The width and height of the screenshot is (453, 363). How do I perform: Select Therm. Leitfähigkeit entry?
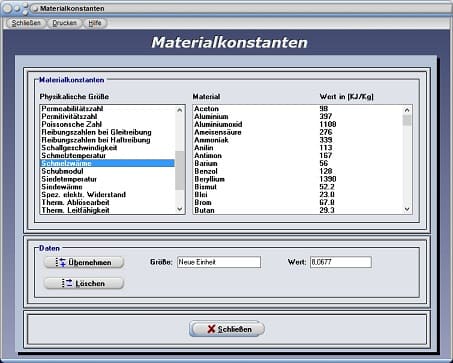point(107,210)
